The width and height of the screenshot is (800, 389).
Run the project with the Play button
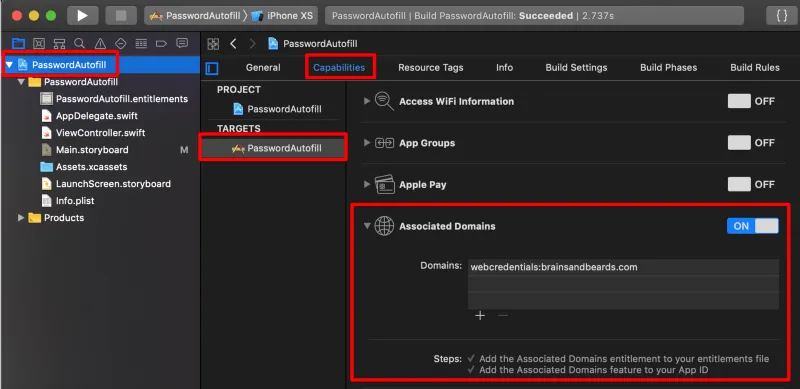coord(82,16)
